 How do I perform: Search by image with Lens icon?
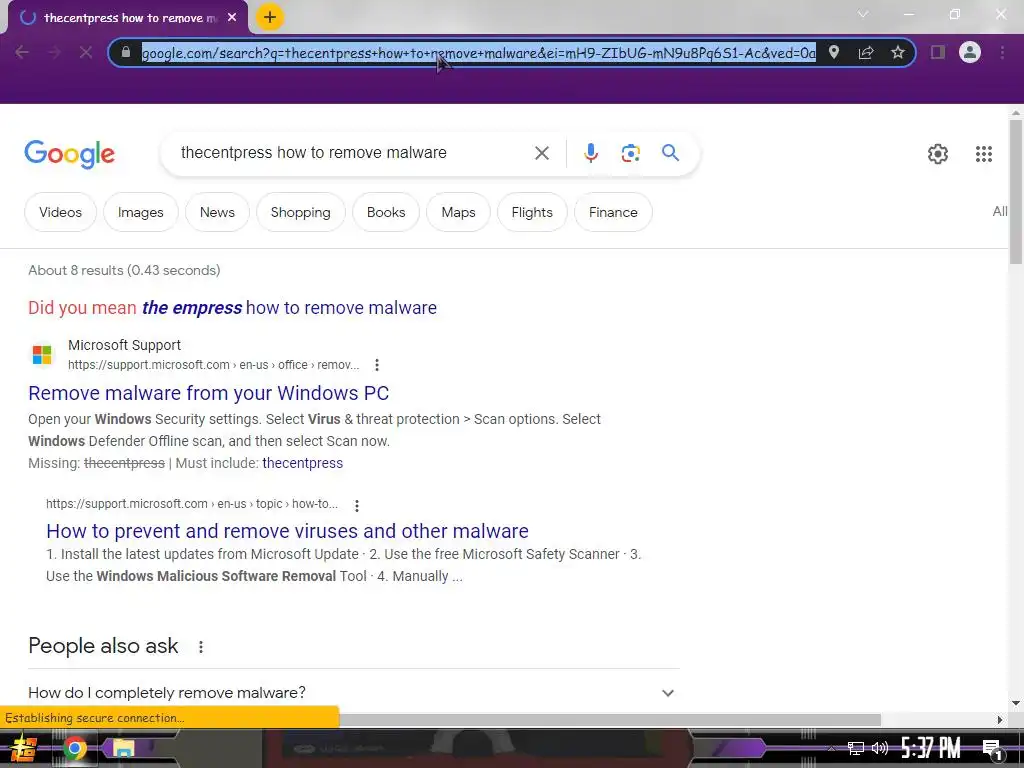click(630, 153)
